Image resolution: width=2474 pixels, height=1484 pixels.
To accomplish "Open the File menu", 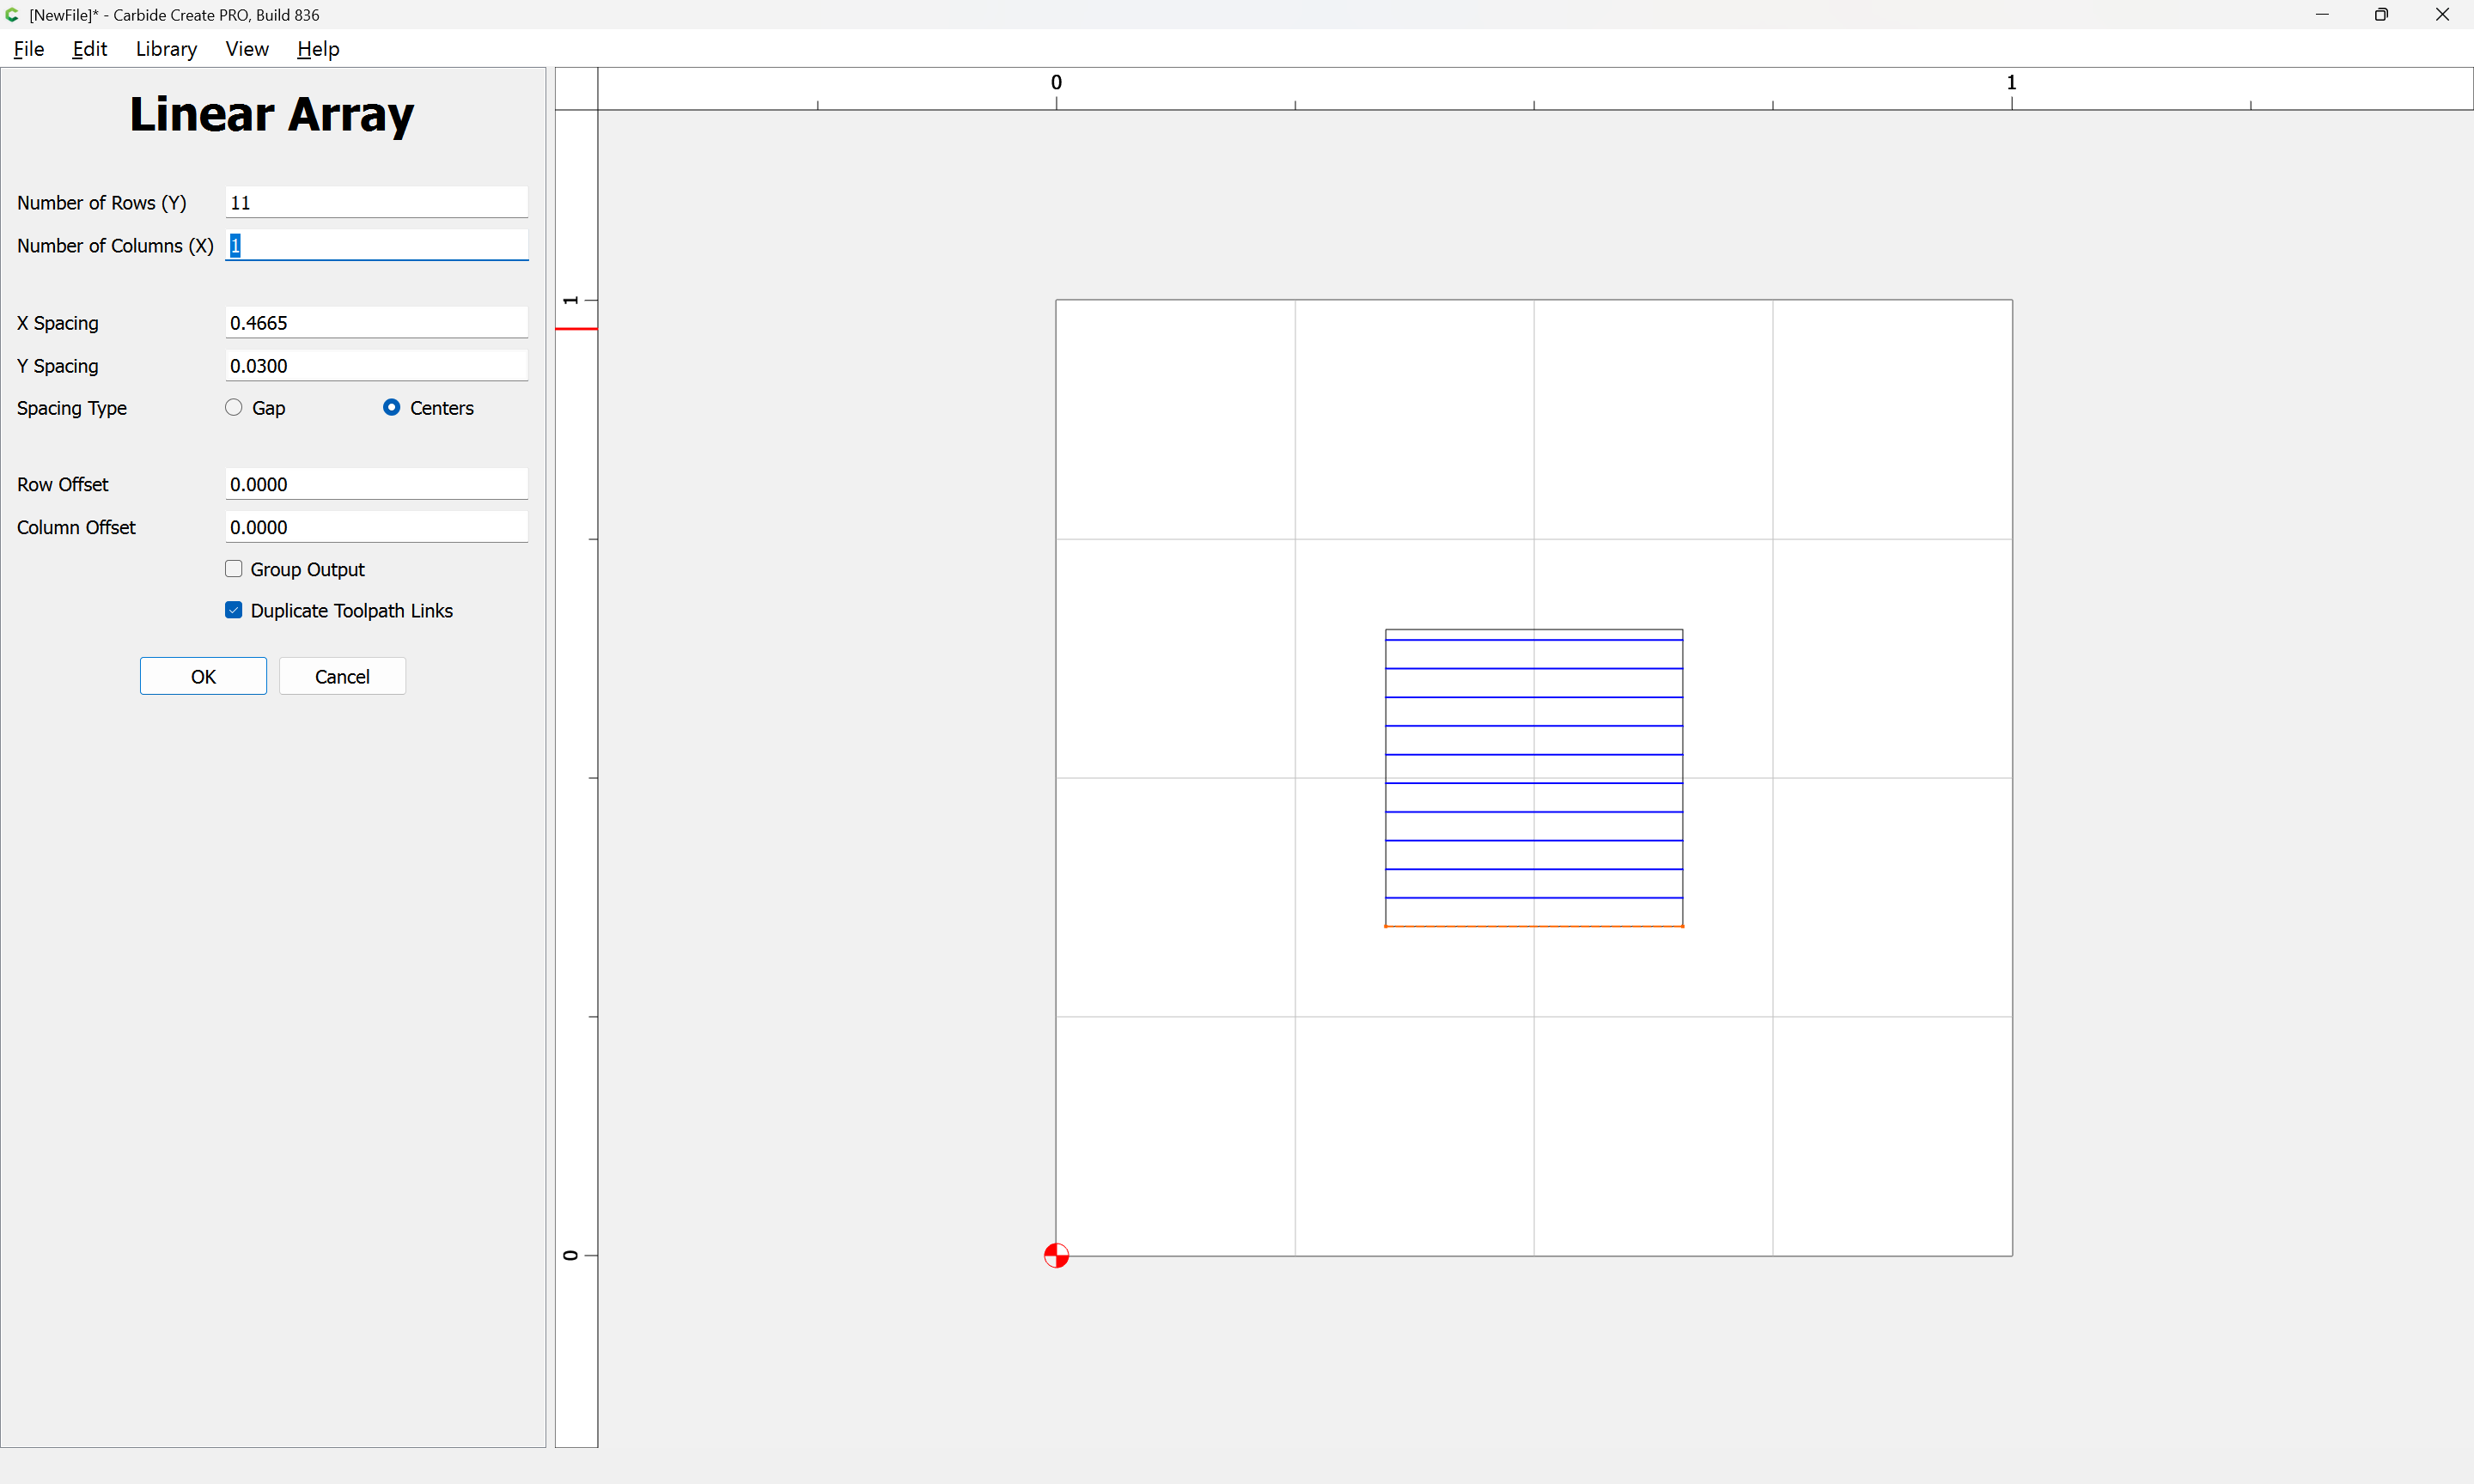I will click(x=29, y=49).
